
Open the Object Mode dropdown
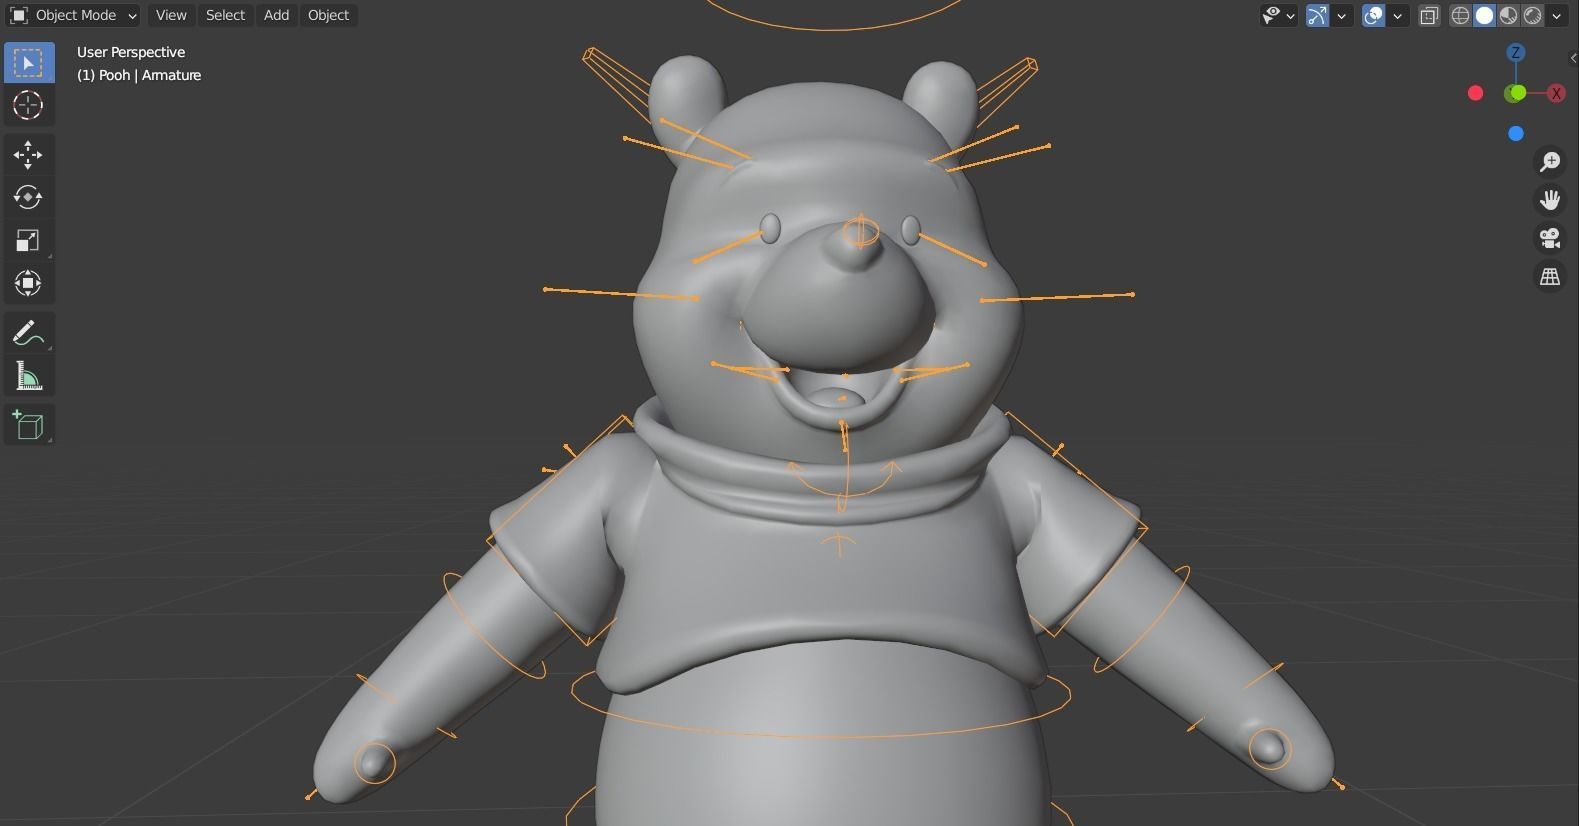pos(75,15)
